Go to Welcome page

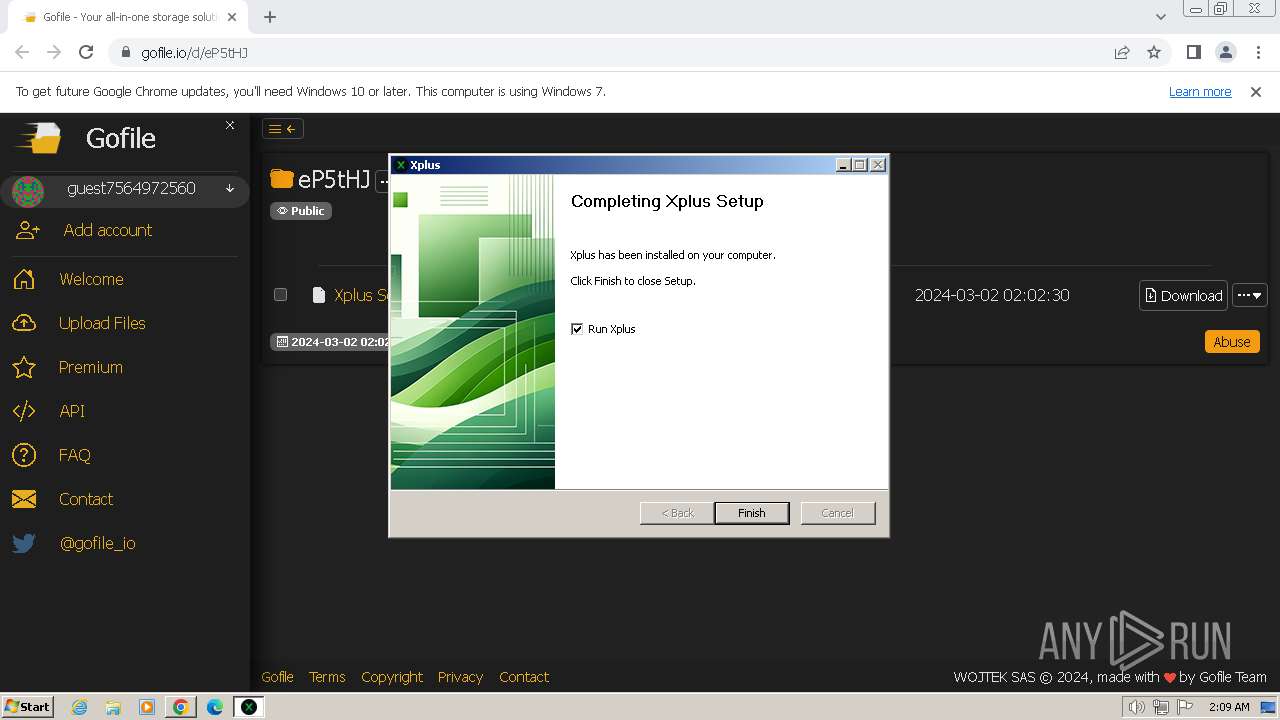(x=91, y=279)
